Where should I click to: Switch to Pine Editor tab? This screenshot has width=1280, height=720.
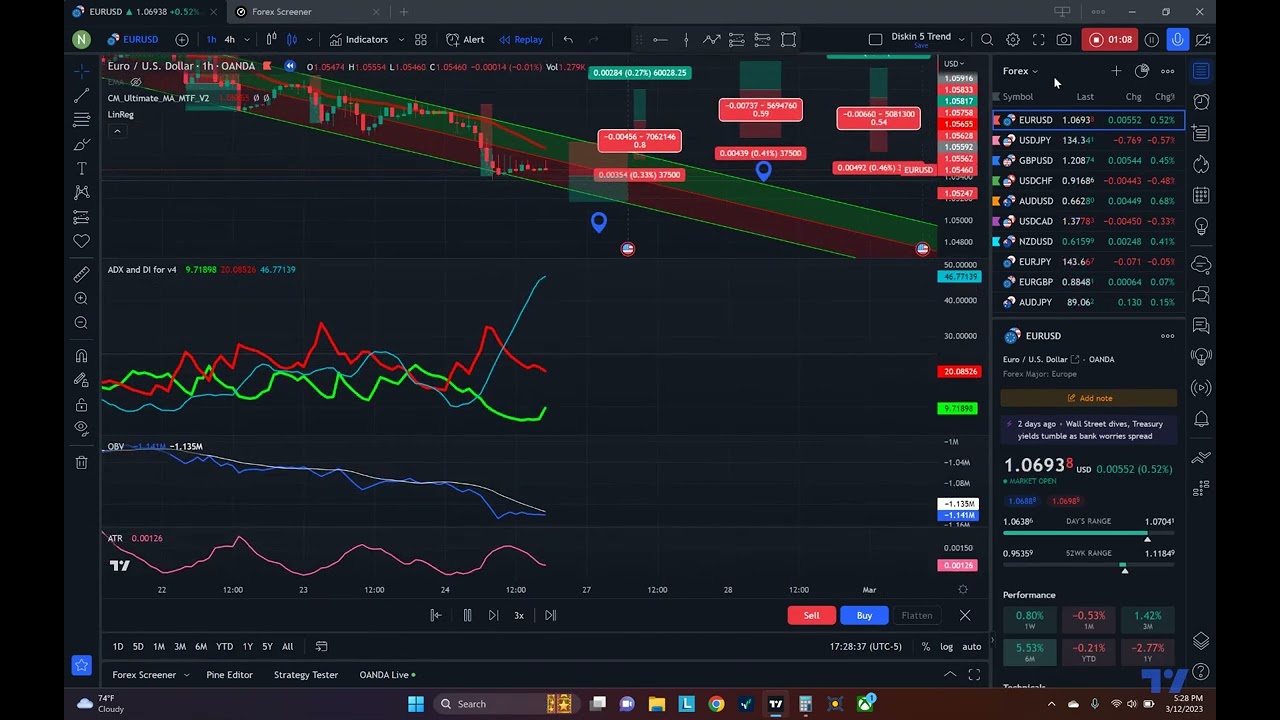[229, 675]
